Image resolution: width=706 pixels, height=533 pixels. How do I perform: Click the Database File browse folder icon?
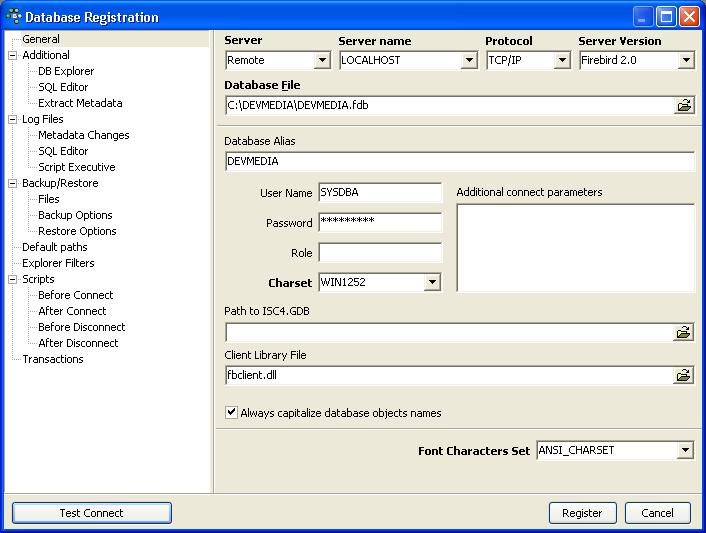(684, 105)
